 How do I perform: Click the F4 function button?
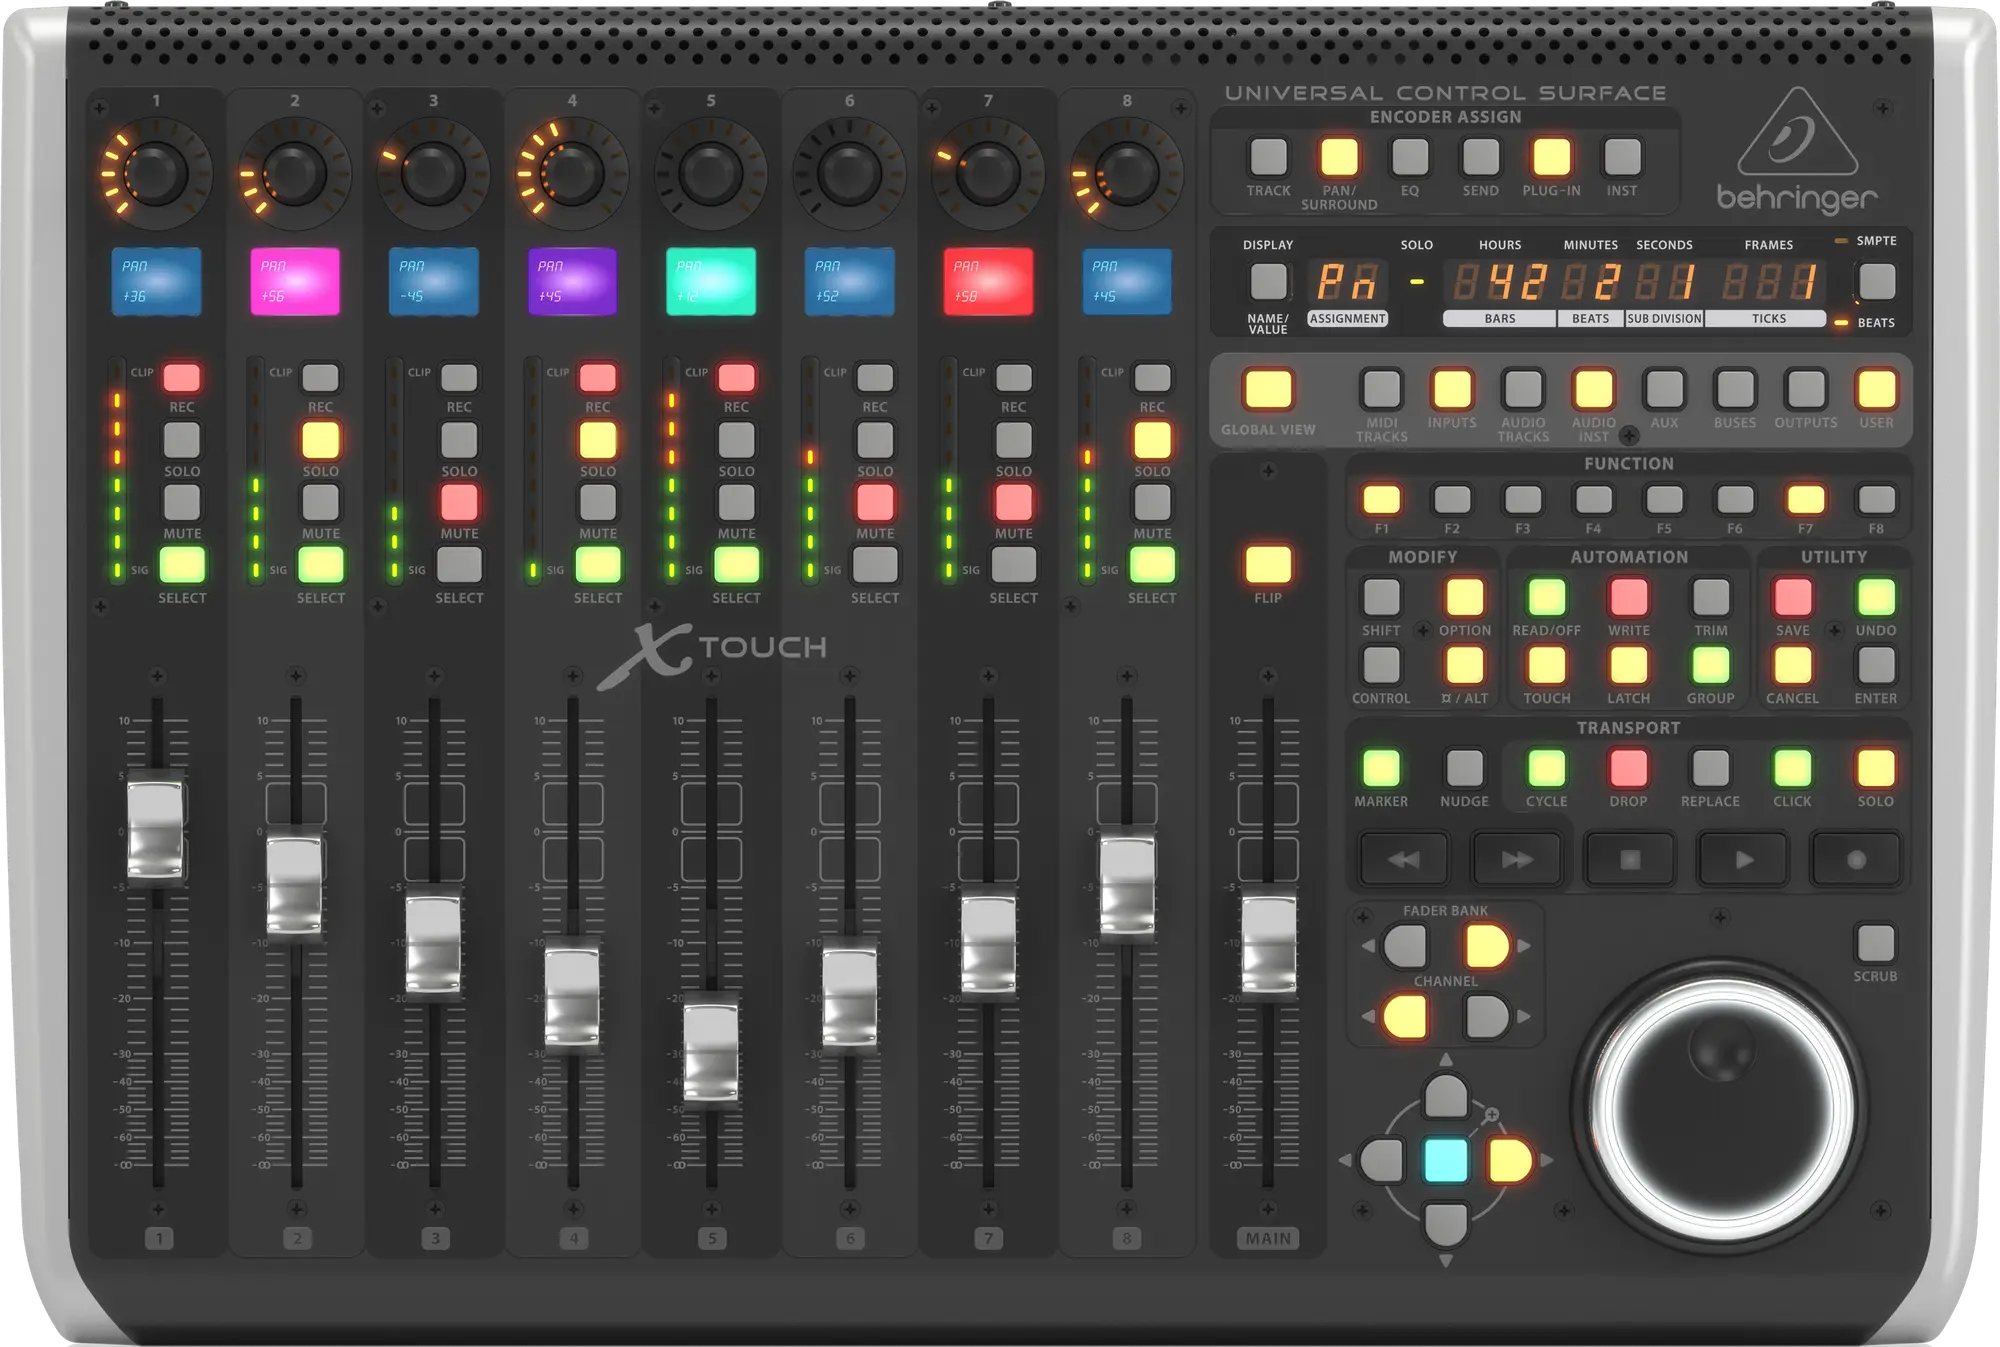[1594, 499]
